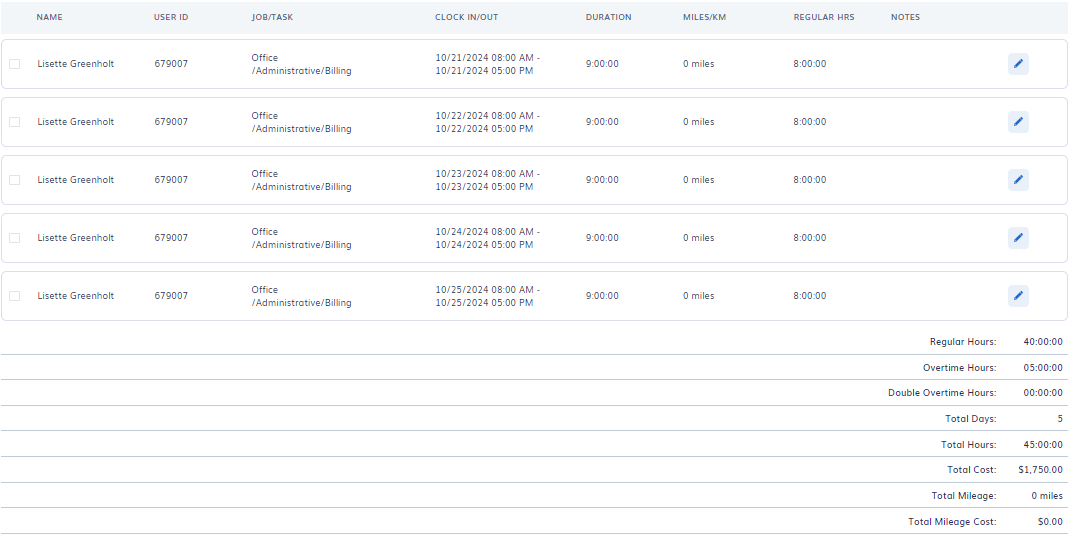This screenshot has height=535, width=1069.
Task: Edit the 10/23/2024 time entry pencil icon
Action: coord(1018,180)
